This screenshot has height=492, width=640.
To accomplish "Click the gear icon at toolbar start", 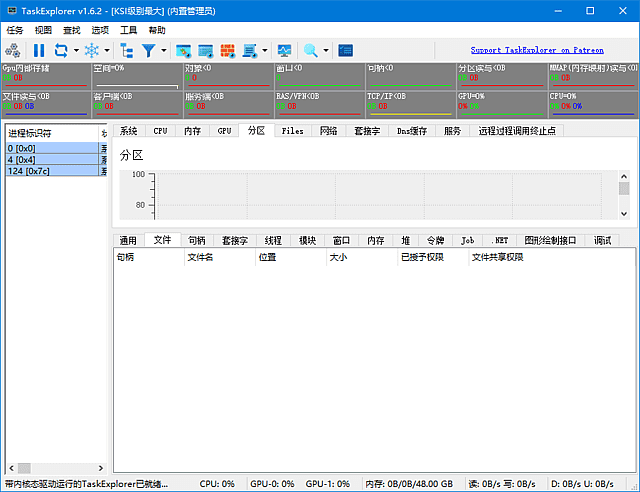I will pos(15,50).
